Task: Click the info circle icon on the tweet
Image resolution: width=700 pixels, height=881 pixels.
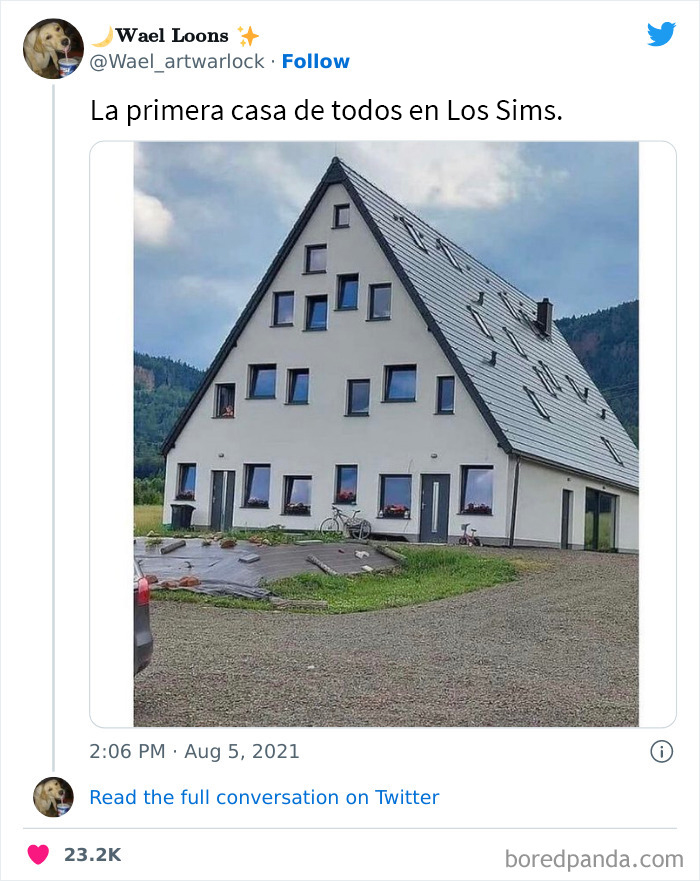Action: point(663,751)
